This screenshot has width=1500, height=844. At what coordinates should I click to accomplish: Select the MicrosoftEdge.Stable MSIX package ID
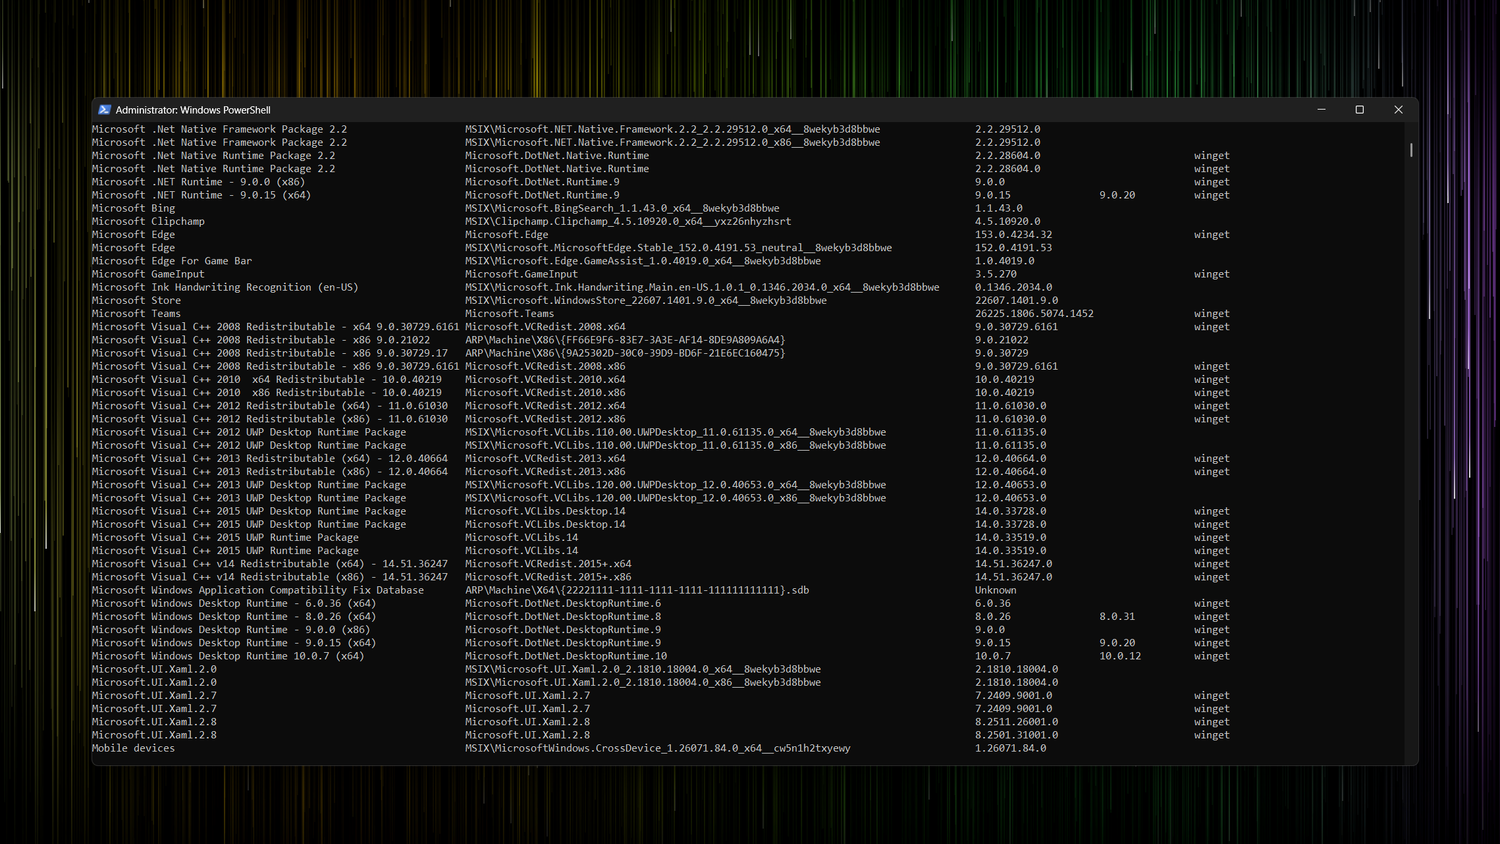click(678, 248)
